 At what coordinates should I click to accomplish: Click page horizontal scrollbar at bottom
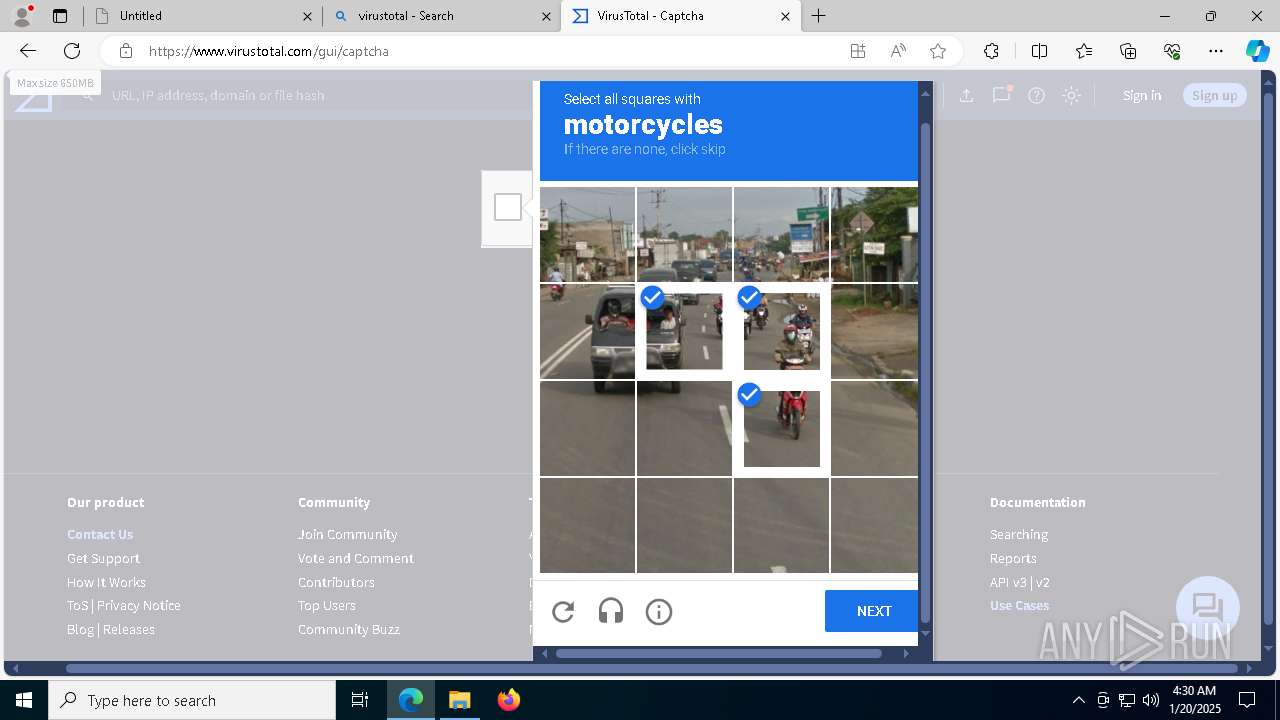click(x=652, y=668)
